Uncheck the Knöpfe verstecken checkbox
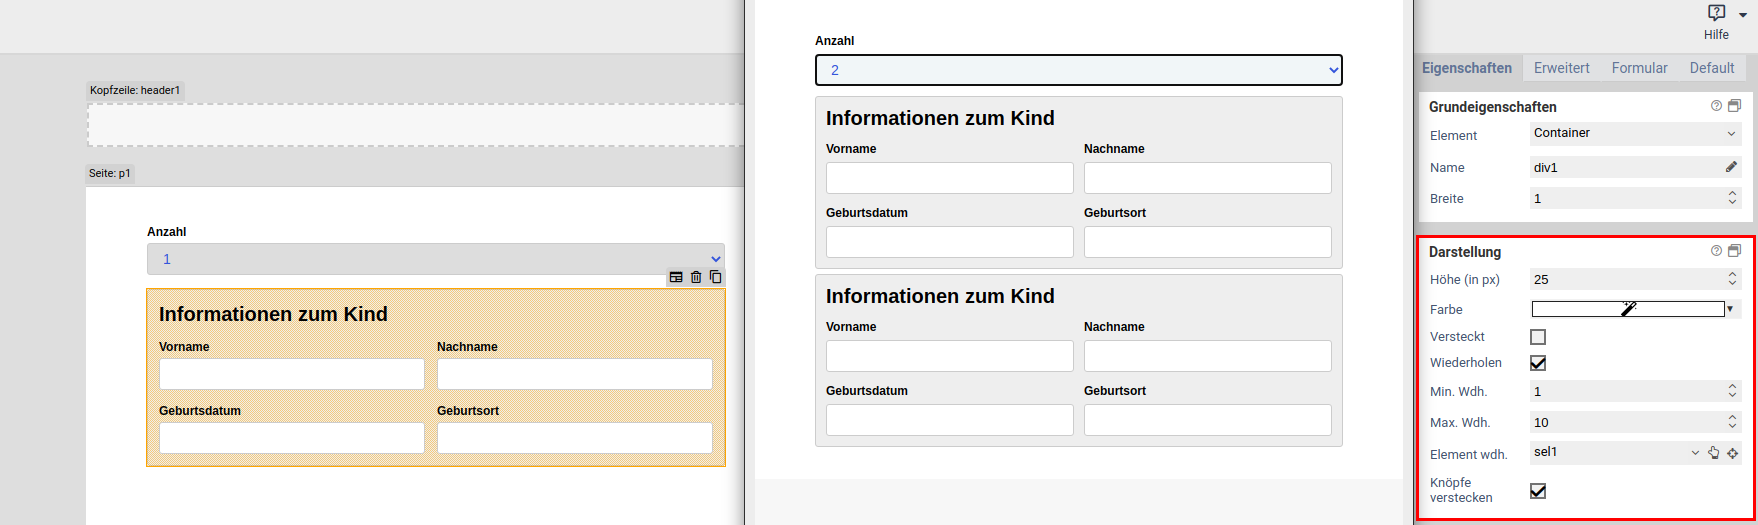Viewport: 1758px width, 525px height. tap(1538, 491)
